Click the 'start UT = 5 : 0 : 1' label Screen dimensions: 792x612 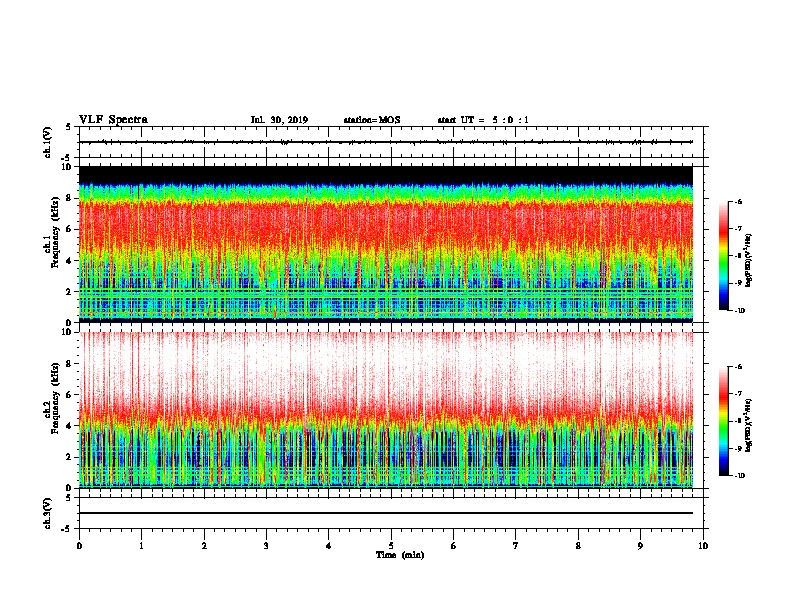(483, 120)
